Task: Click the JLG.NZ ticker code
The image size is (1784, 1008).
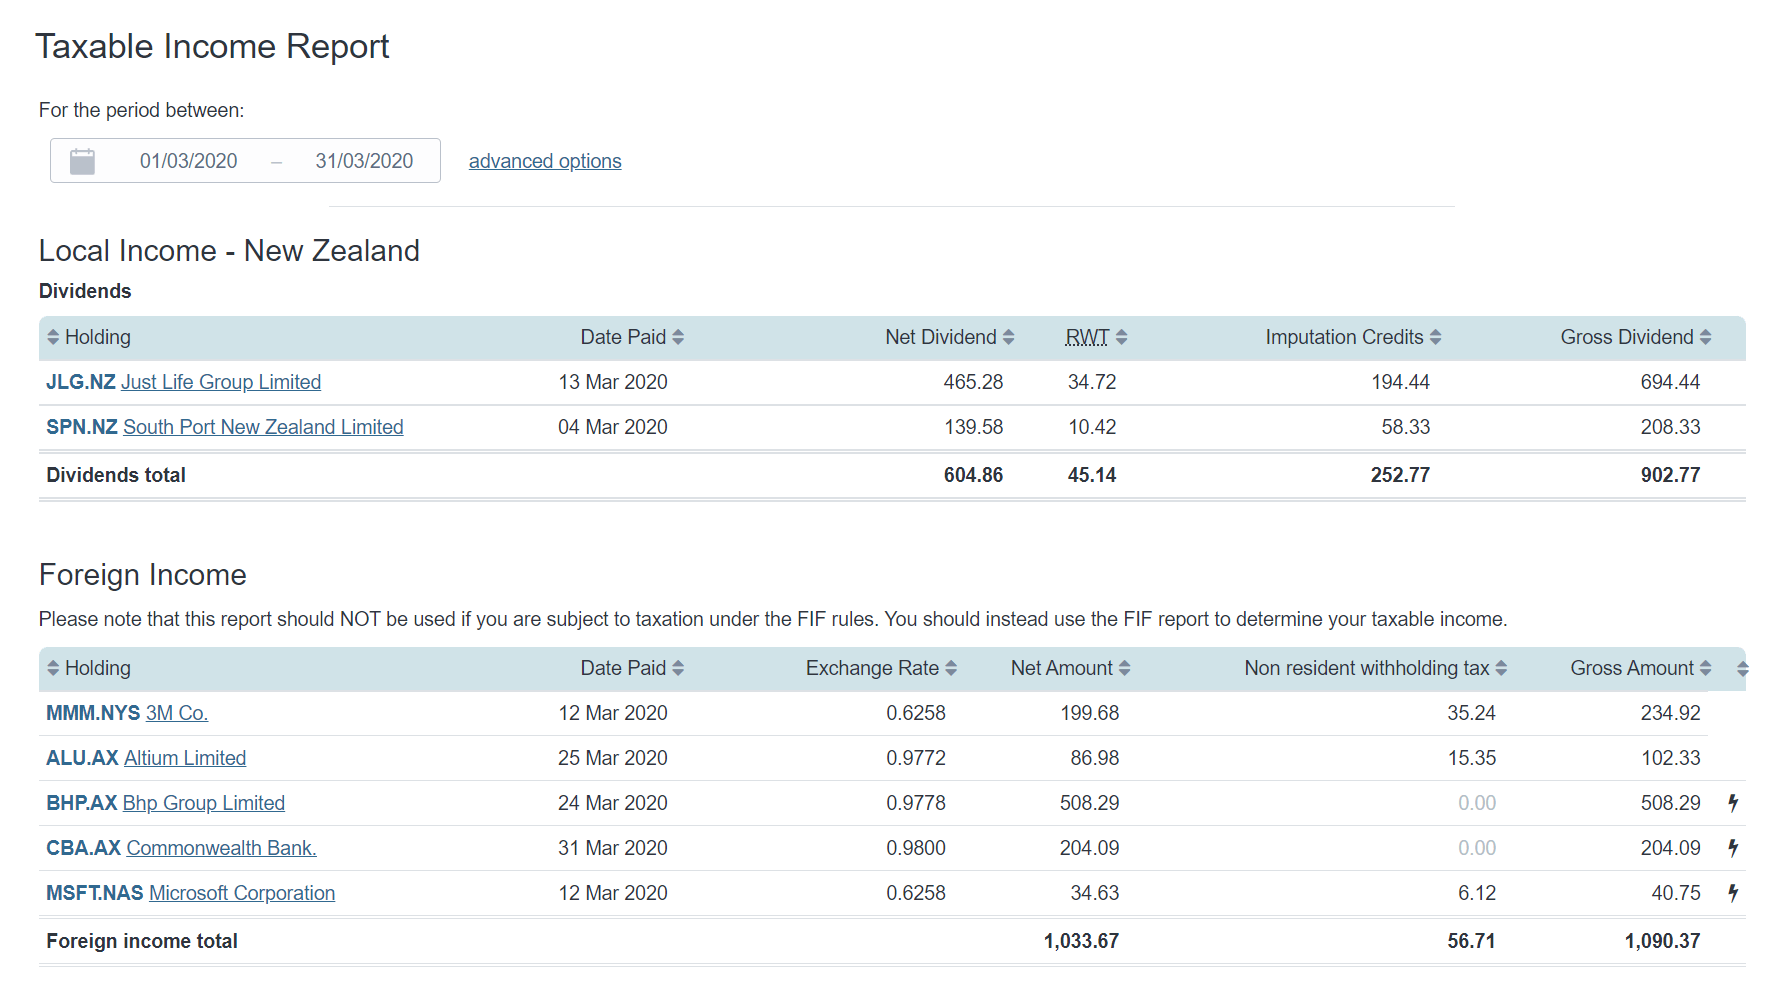Action: (81, 382)
